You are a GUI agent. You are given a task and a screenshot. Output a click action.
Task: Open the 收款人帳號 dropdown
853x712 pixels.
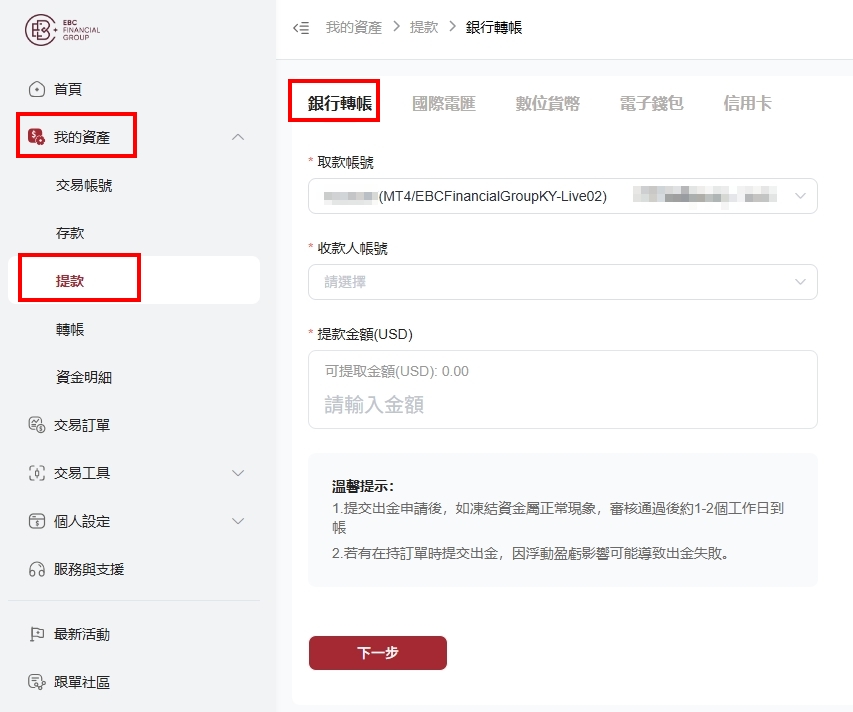pos(563,282)
